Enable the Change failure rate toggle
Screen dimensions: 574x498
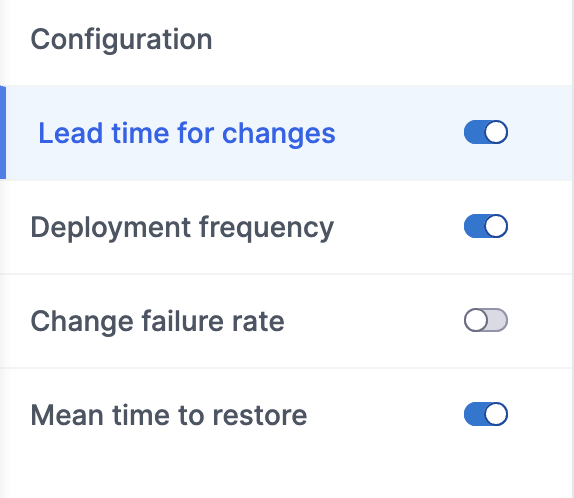pyautogui.click(x=486, y=320)
